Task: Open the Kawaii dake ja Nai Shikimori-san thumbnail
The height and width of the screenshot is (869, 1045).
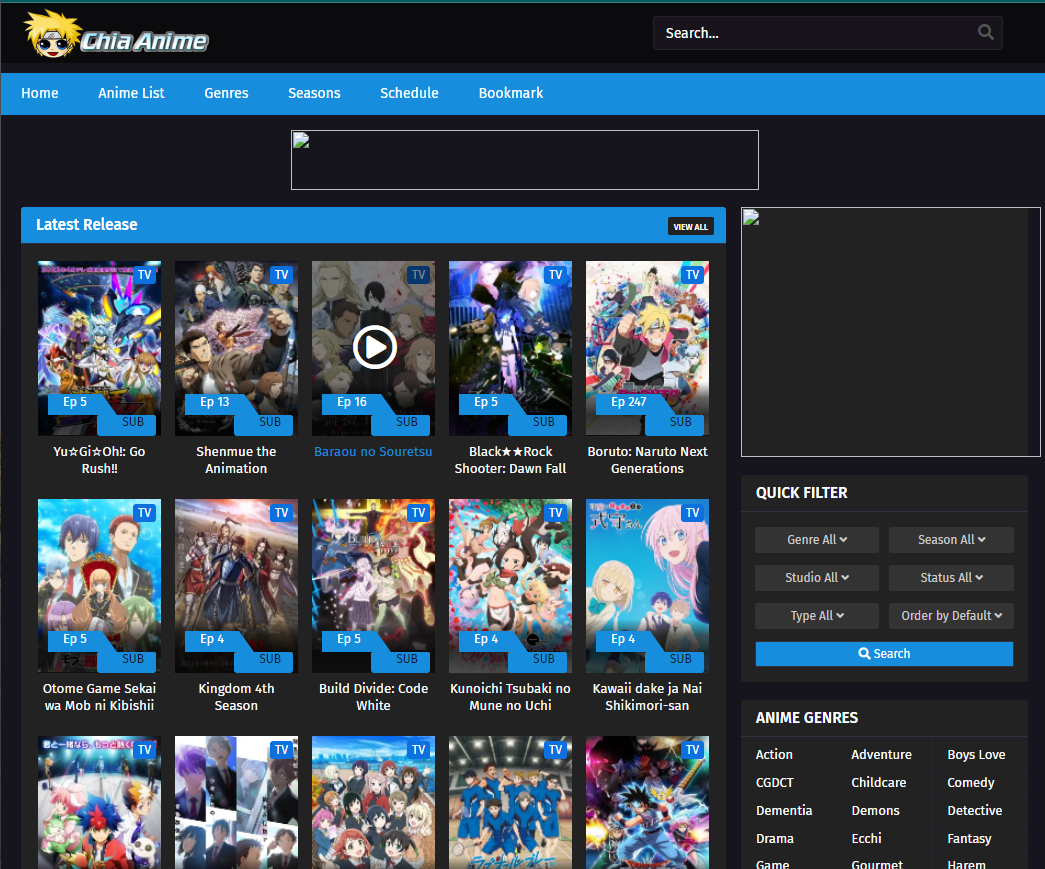Action: (647, 586)
